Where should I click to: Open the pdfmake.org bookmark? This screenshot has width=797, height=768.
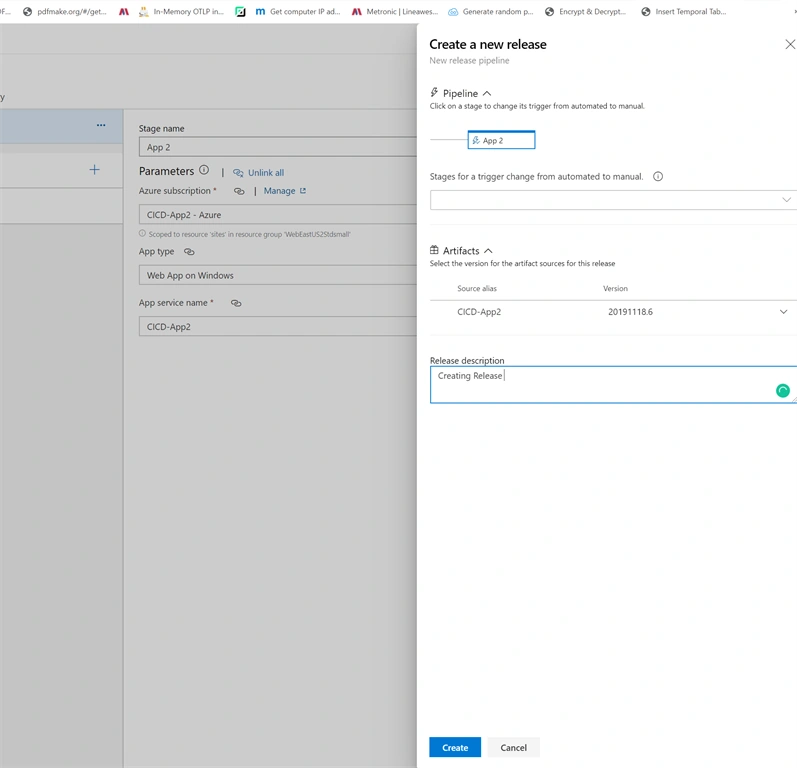click(x=65, y=12)
